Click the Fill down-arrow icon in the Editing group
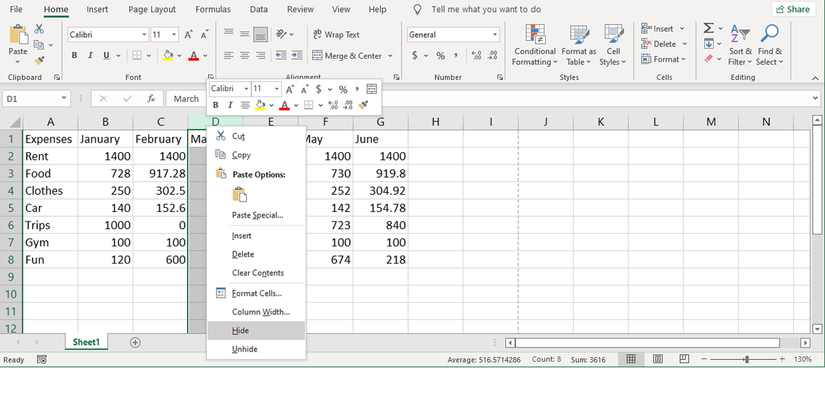 click(709, 44)
